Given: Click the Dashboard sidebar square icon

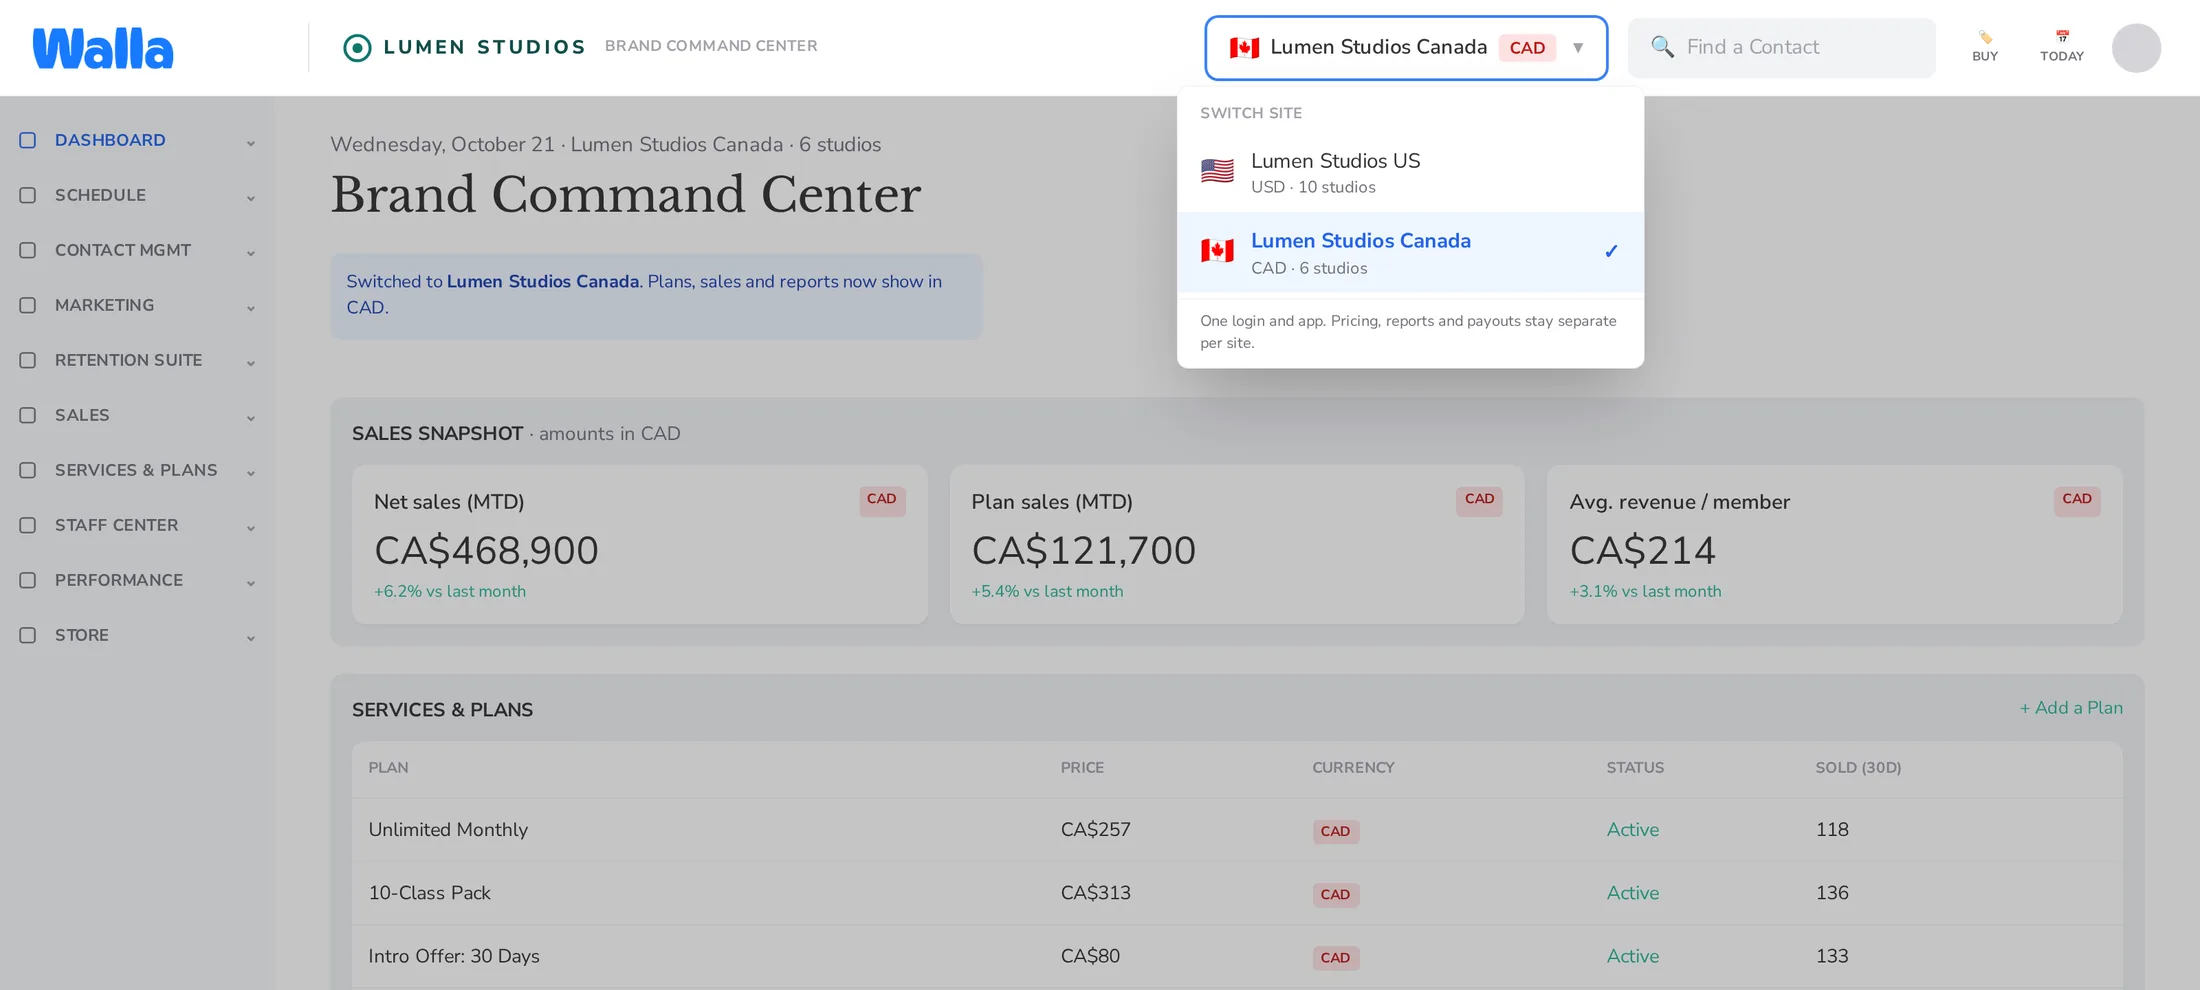Looking at the screenshot, I should click(x=28, y=140).
